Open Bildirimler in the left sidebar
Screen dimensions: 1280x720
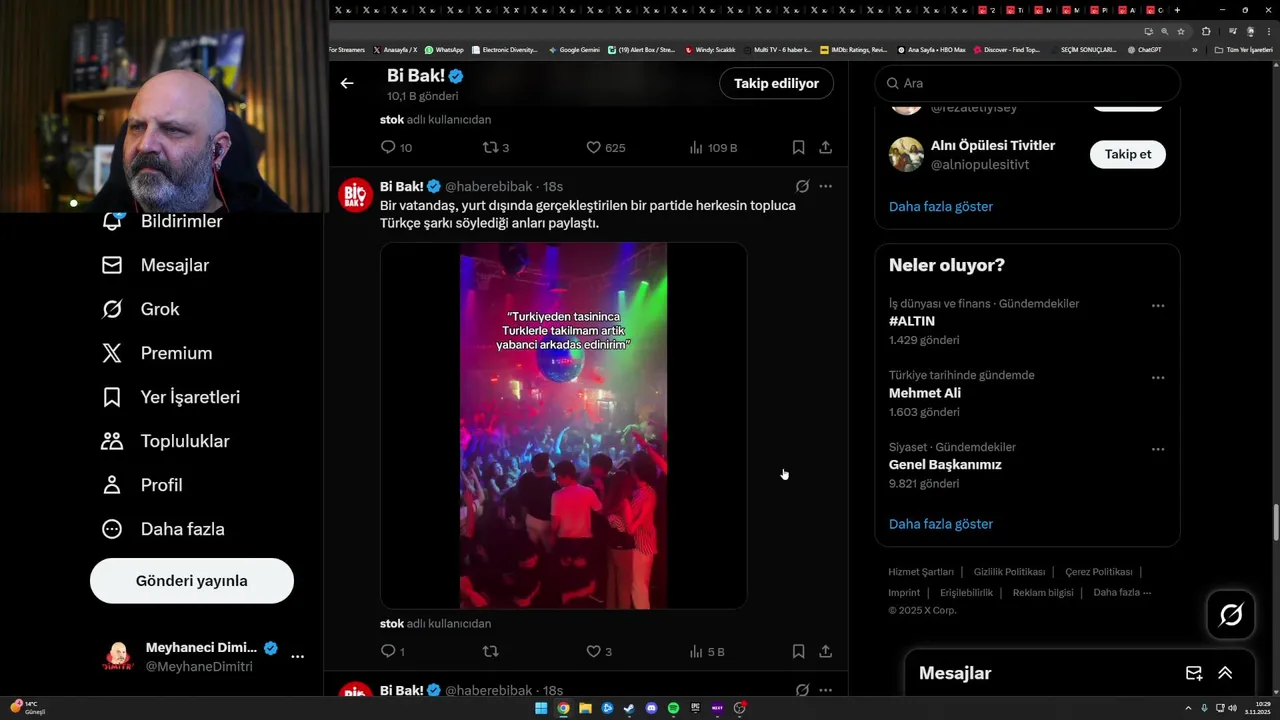pyautogui.click(x=162, y=221)
